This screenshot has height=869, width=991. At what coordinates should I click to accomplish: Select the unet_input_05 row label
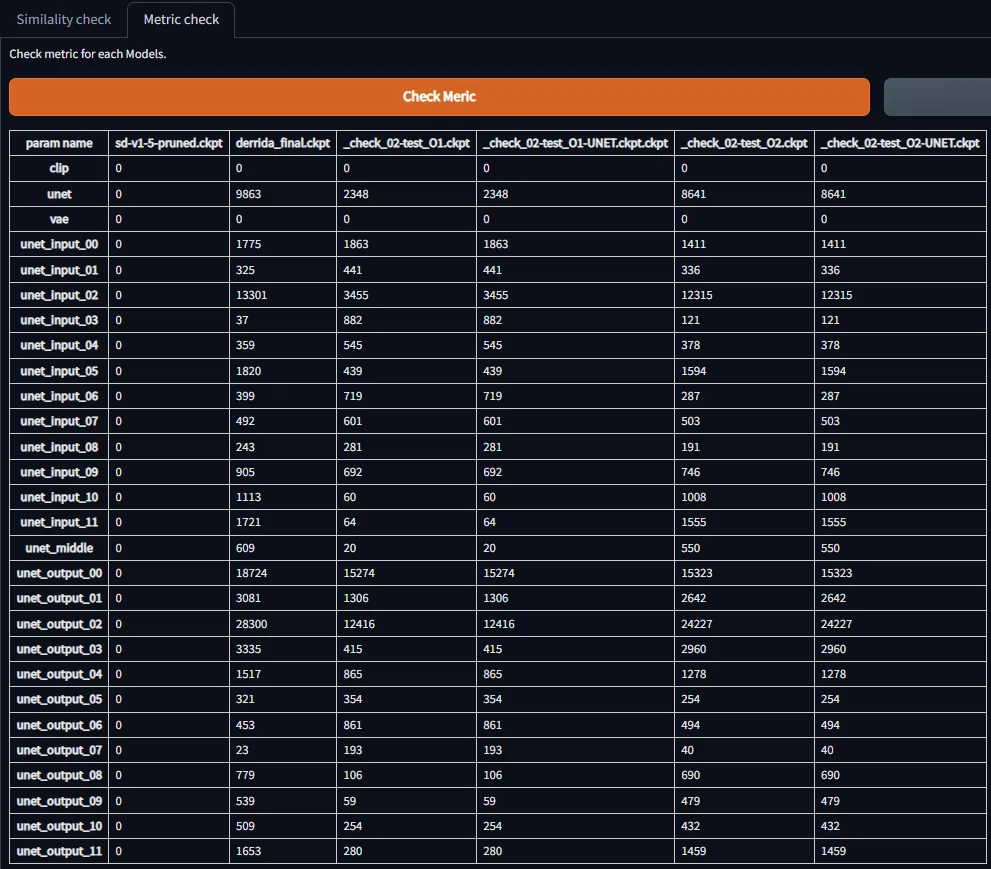pyautogui.click(x=59, y=371)
